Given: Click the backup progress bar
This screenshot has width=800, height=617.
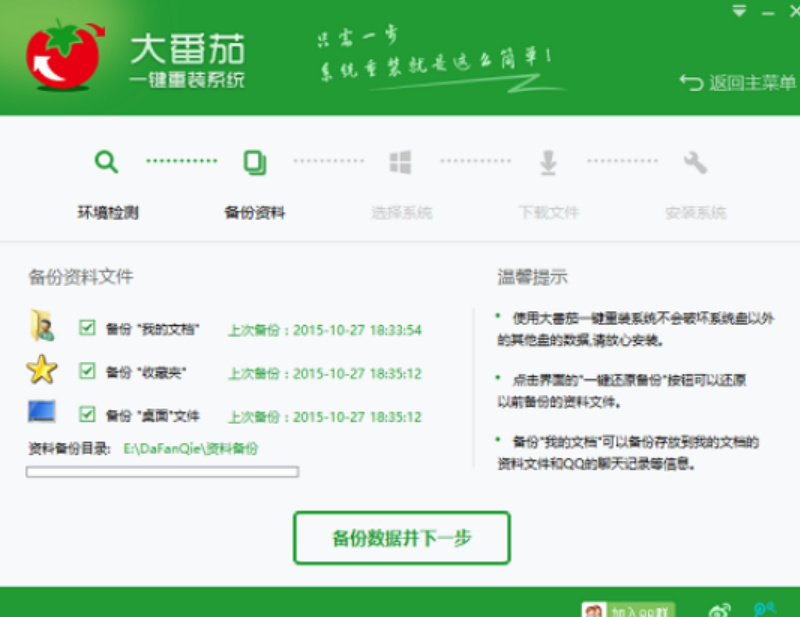Looking at the screenshot, I should click(162, 472).
